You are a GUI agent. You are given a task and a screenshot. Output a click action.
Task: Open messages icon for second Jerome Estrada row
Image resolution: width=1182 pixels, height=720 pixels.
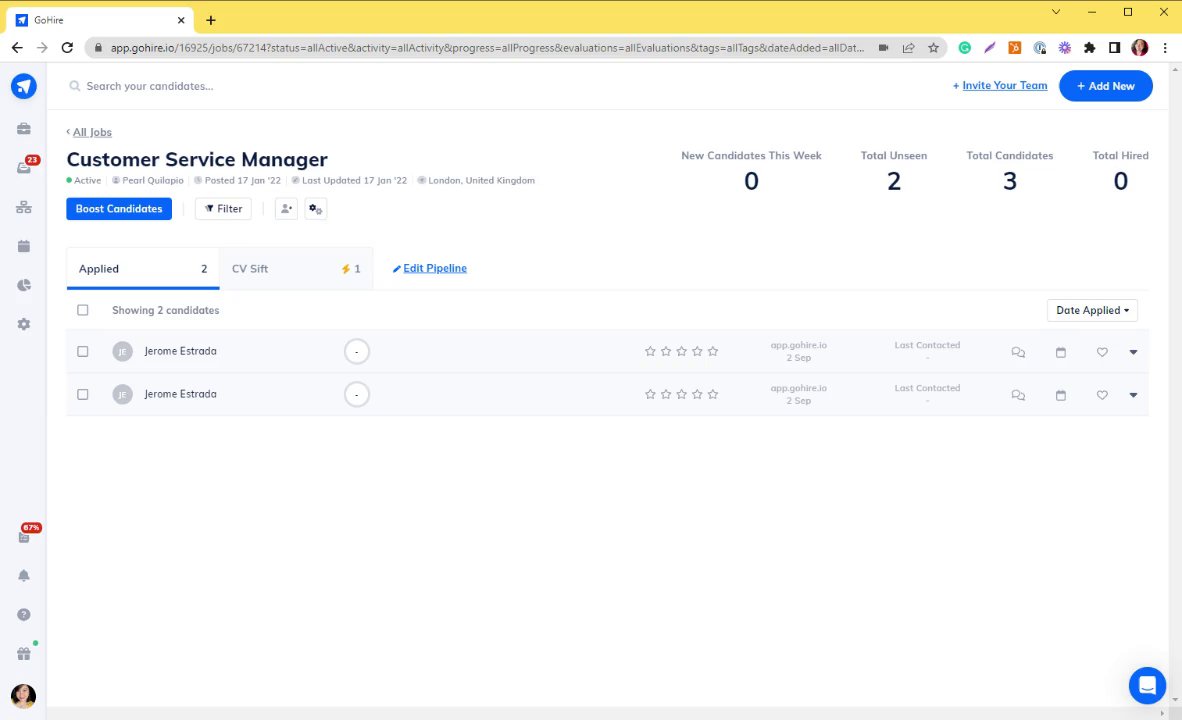(1018, 395)
